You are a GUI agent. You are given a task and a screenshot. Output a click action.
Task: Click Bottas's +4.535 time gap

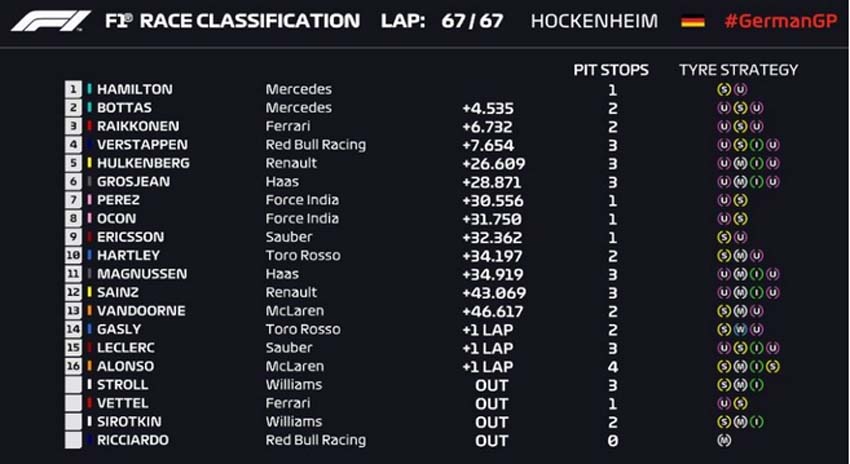point(488,108)
